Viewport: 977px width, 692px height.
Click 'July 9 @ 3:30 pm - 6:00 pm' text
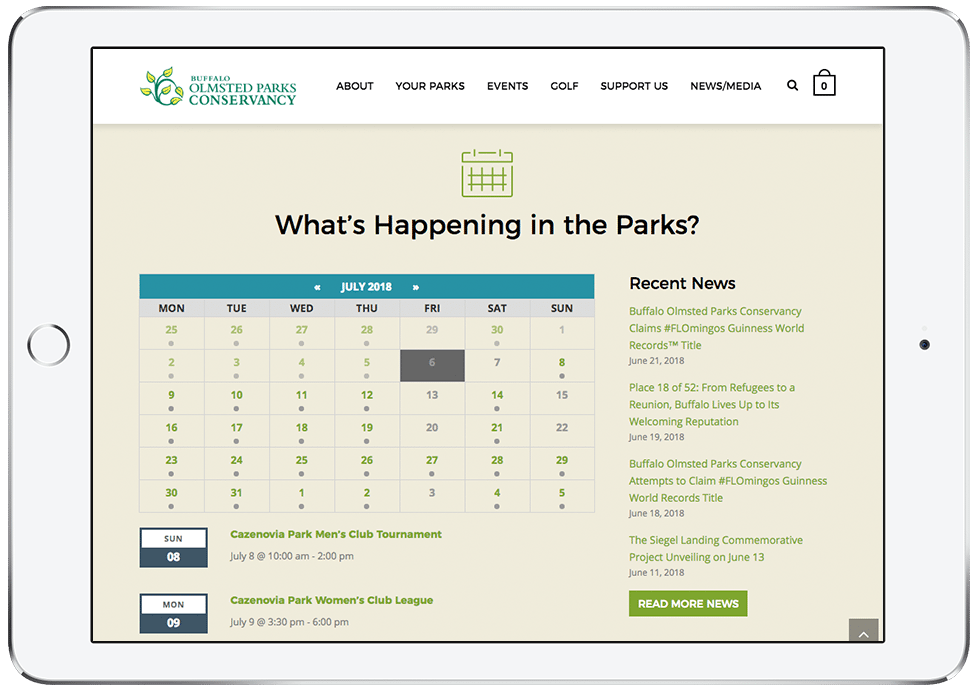point(289,622)
